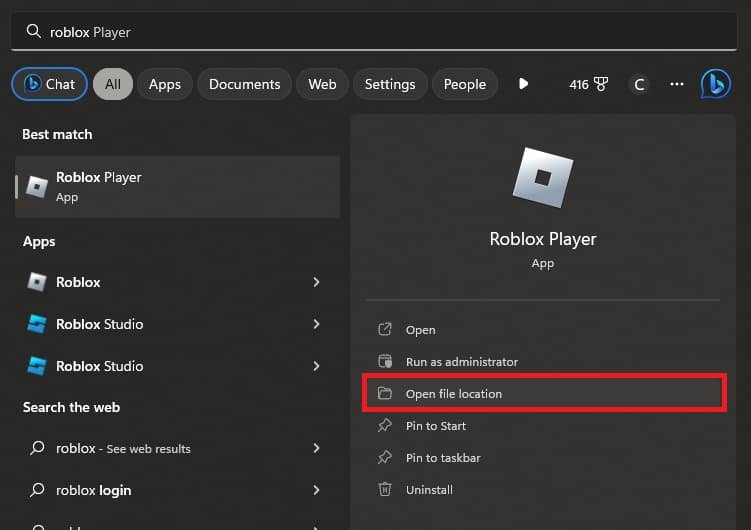Expand the Roblox app result chevron
This screenshot has width=751, height=530.
point(316,282)
